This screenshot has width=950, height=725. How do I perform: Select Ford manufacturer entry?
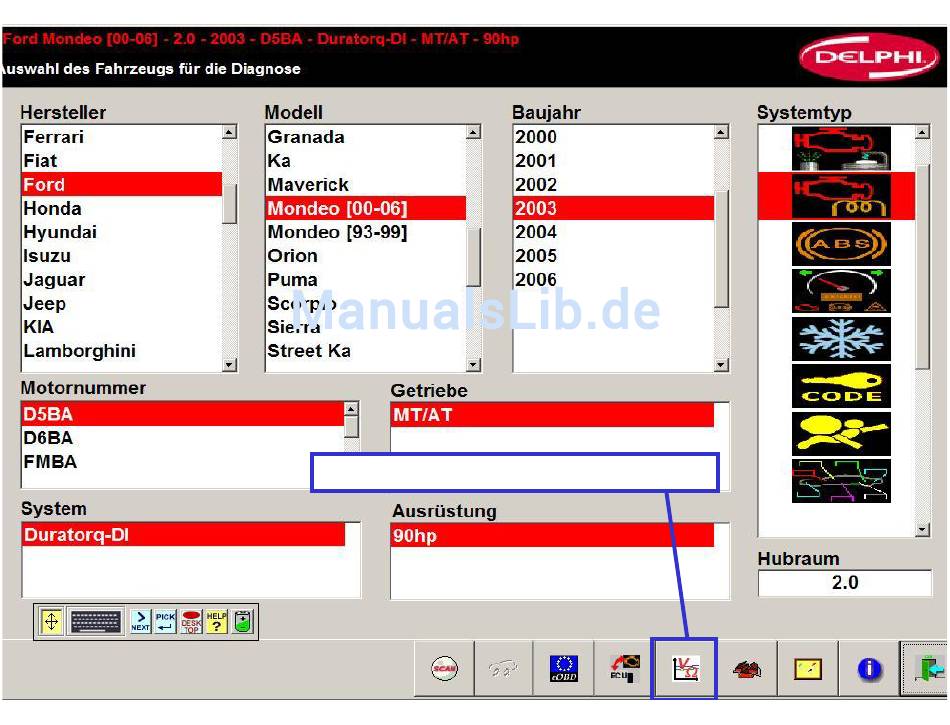click(x=122, y=184)
